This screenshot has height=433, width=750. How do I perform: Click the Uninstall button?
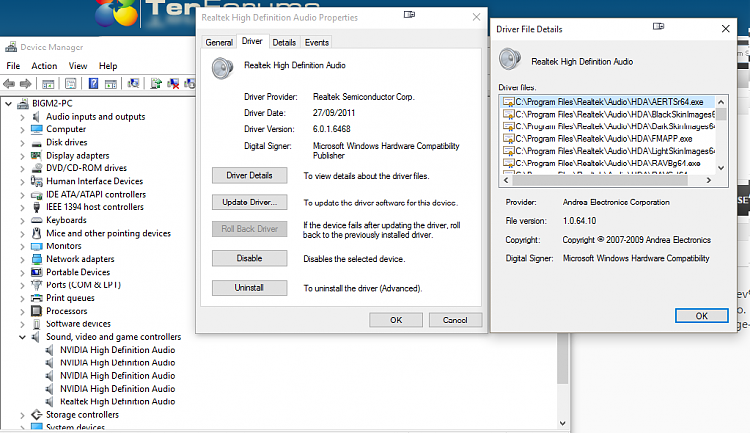tap(249, 288)
